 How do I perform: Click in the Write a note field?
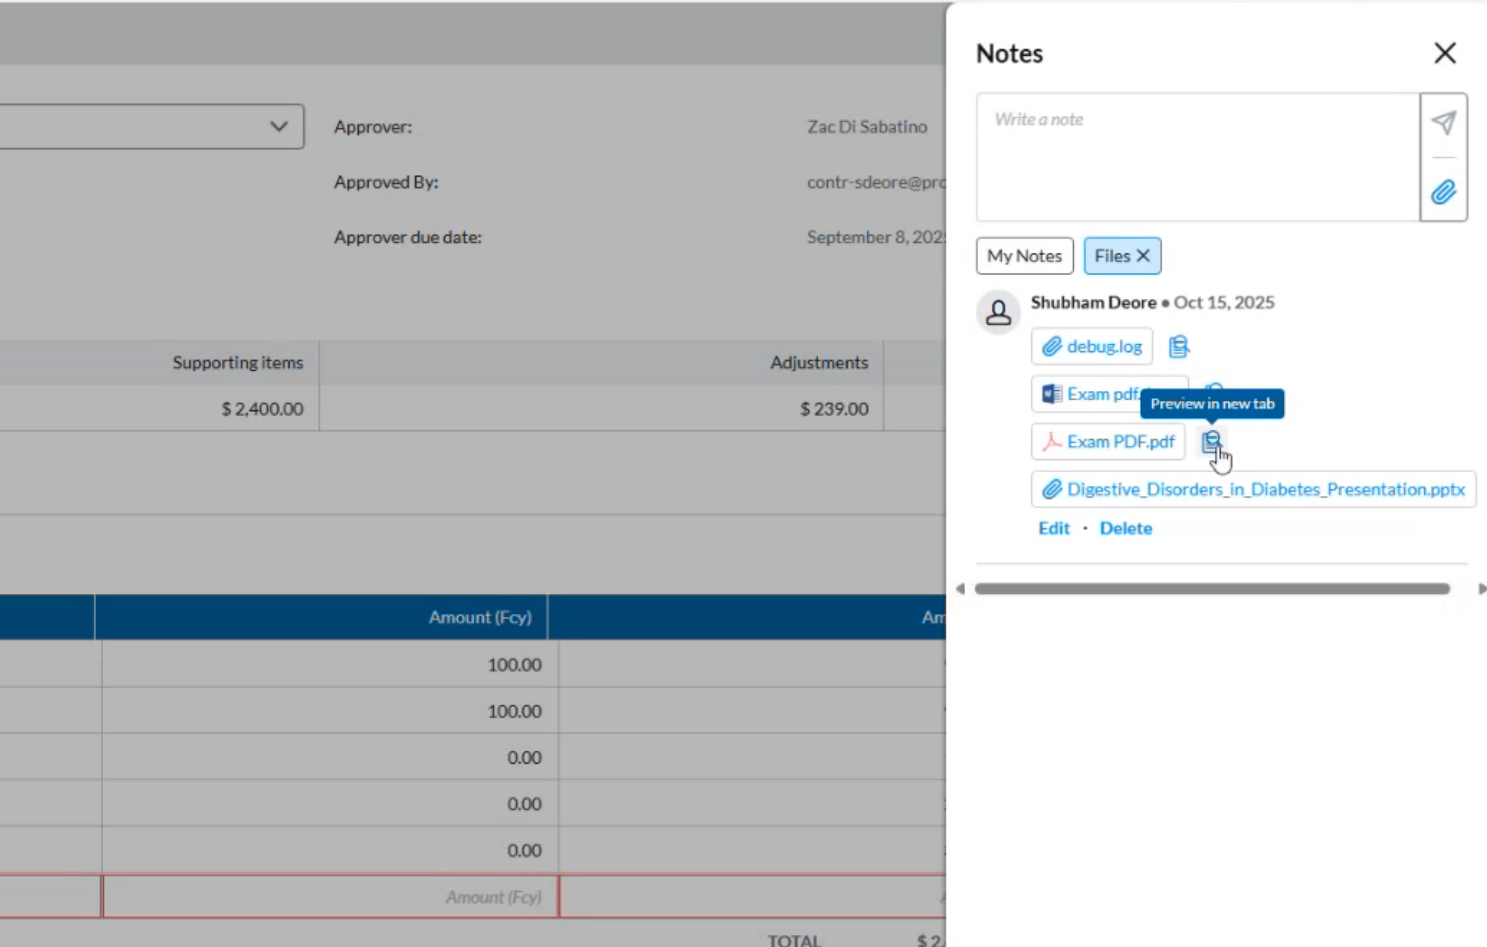click(1197, 157)
